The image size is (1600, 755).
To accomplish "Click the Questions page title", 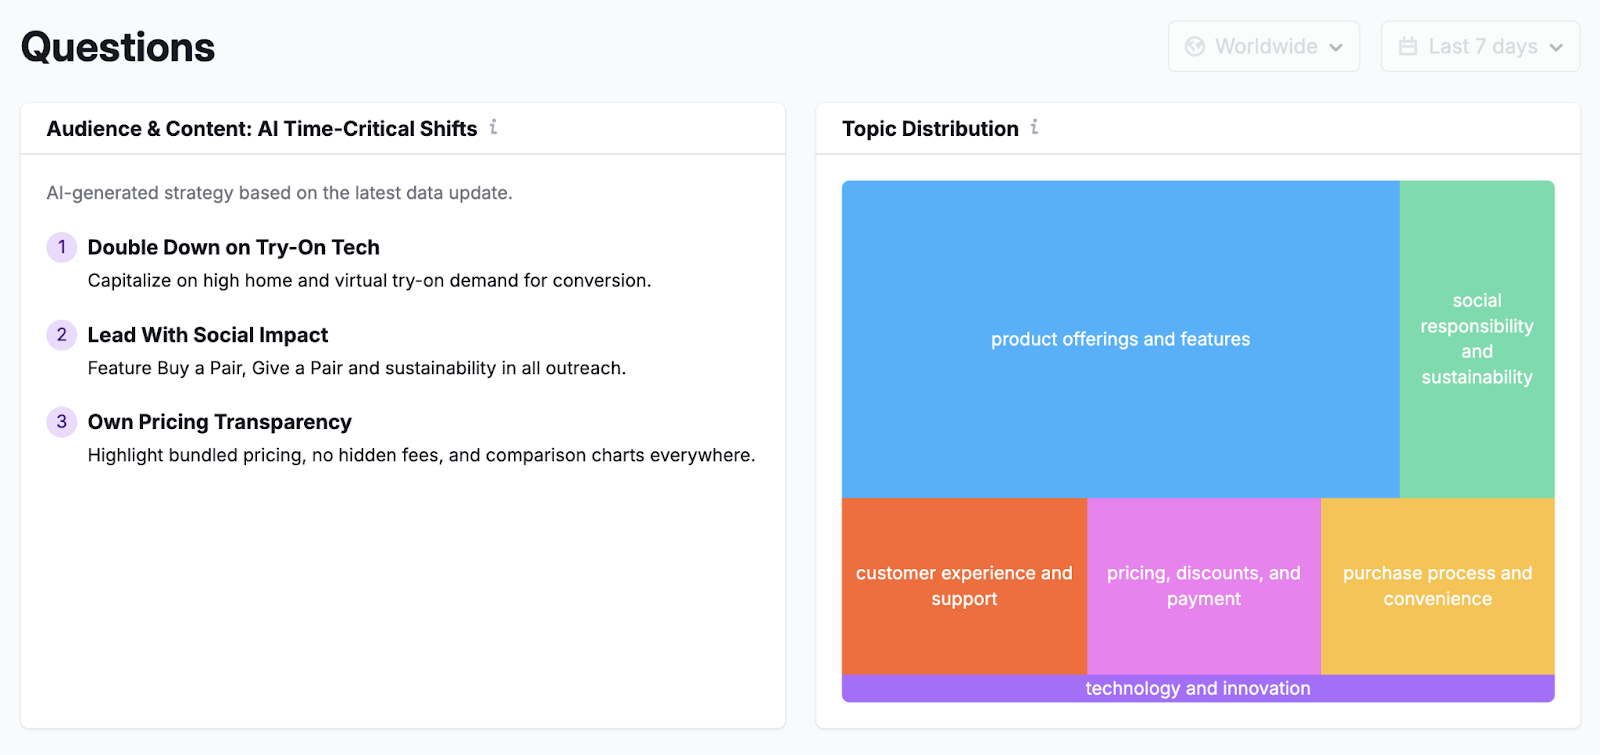I will [117, 46].
